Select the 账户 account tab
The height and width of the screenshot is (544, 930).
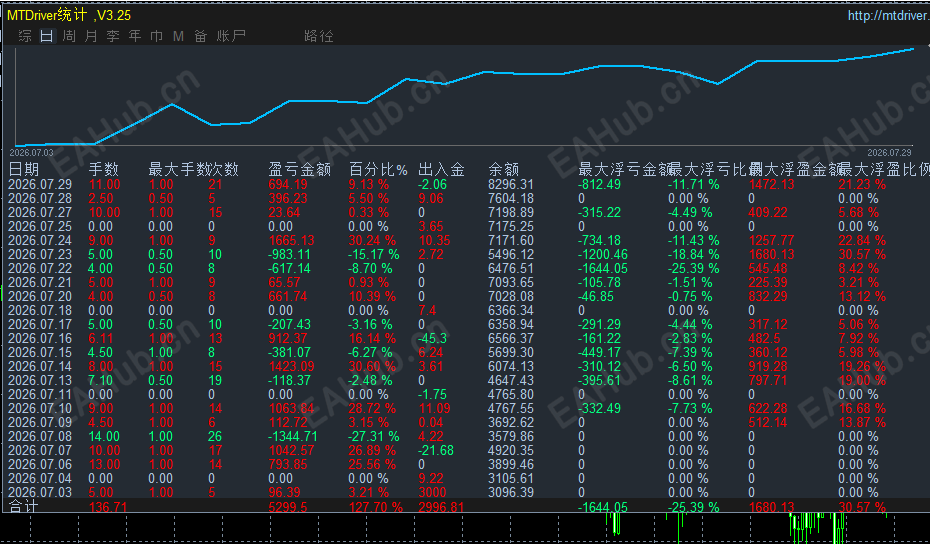pos(231,36)
